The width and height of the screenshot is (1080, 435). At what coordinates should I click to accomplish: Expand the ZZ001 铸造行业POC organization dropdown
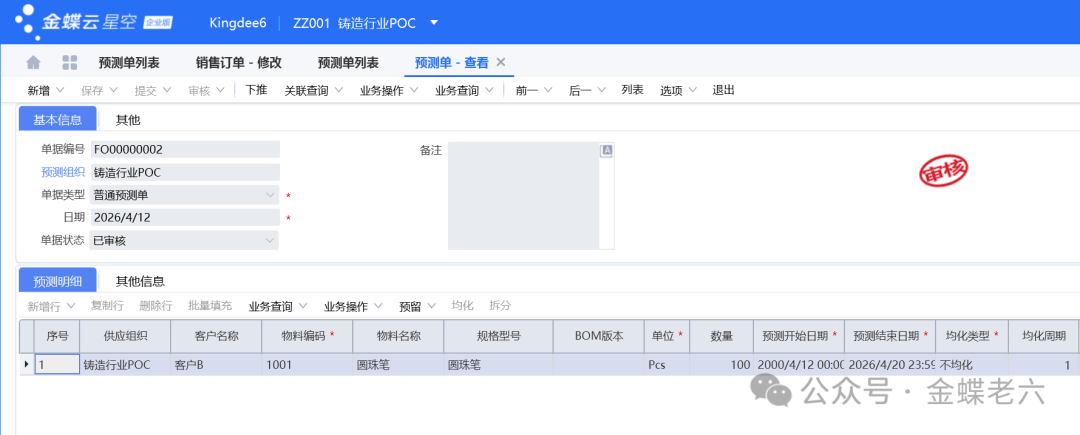[433, 22]
